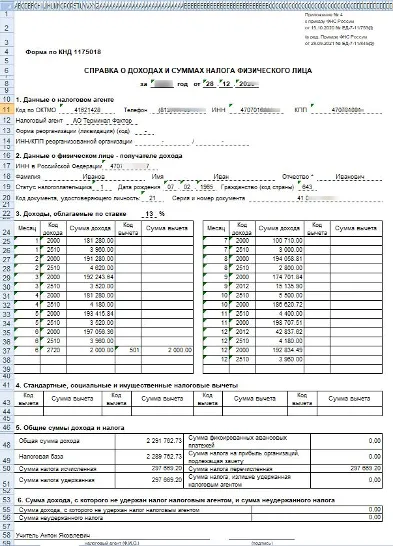
Task: Select the Налоговая база value cell
Action: click(149, 457)
